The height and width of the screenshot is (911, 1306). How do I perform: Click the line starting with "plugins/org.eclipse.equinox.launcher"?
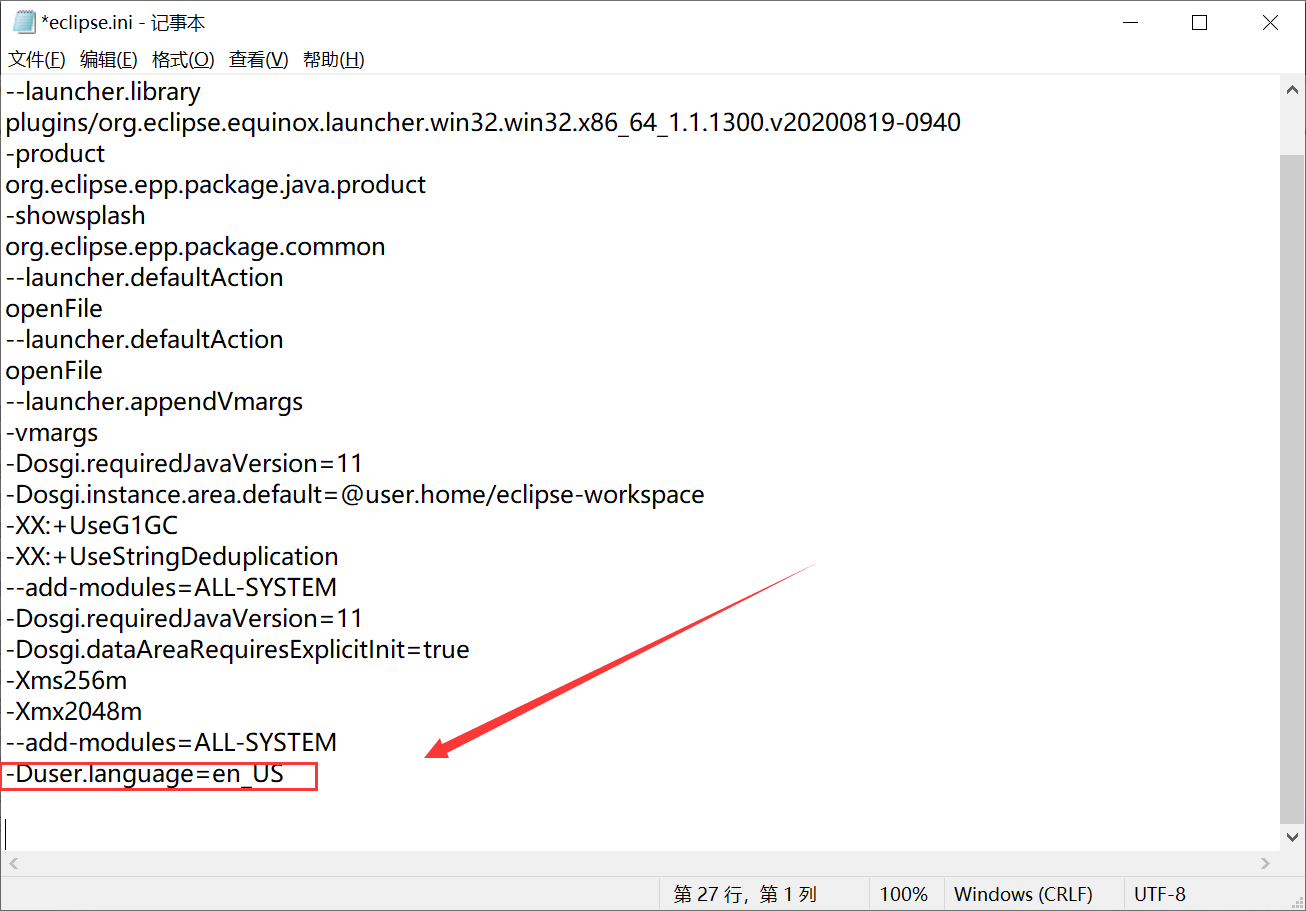[x=483, y=123]
